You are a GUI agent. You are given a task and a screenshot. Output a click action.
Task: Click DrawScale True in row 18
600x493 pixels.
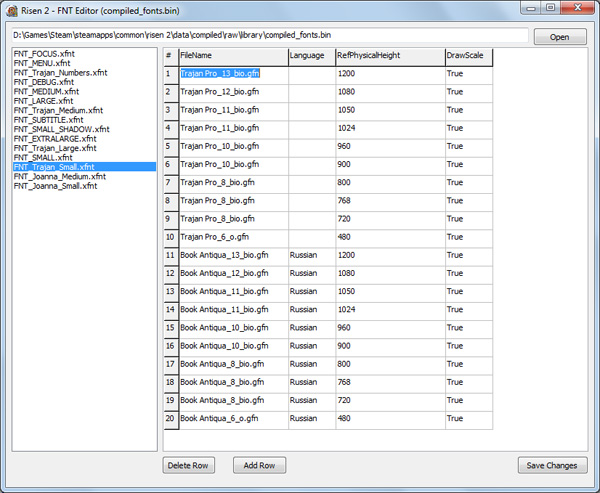pyautogui.click(x=469, y=384)
